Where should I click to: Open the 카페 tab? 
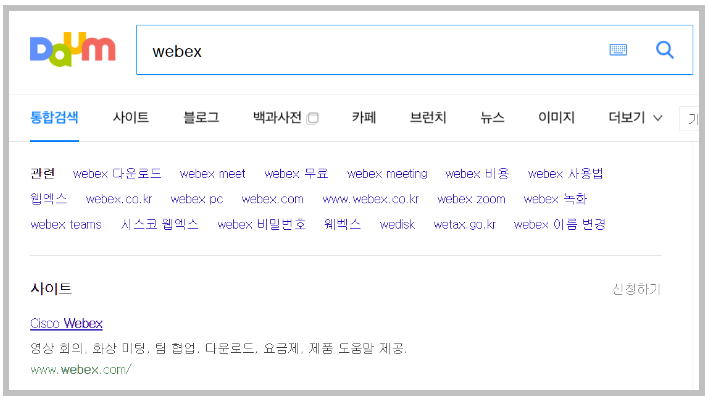click(x=364, y=118)
